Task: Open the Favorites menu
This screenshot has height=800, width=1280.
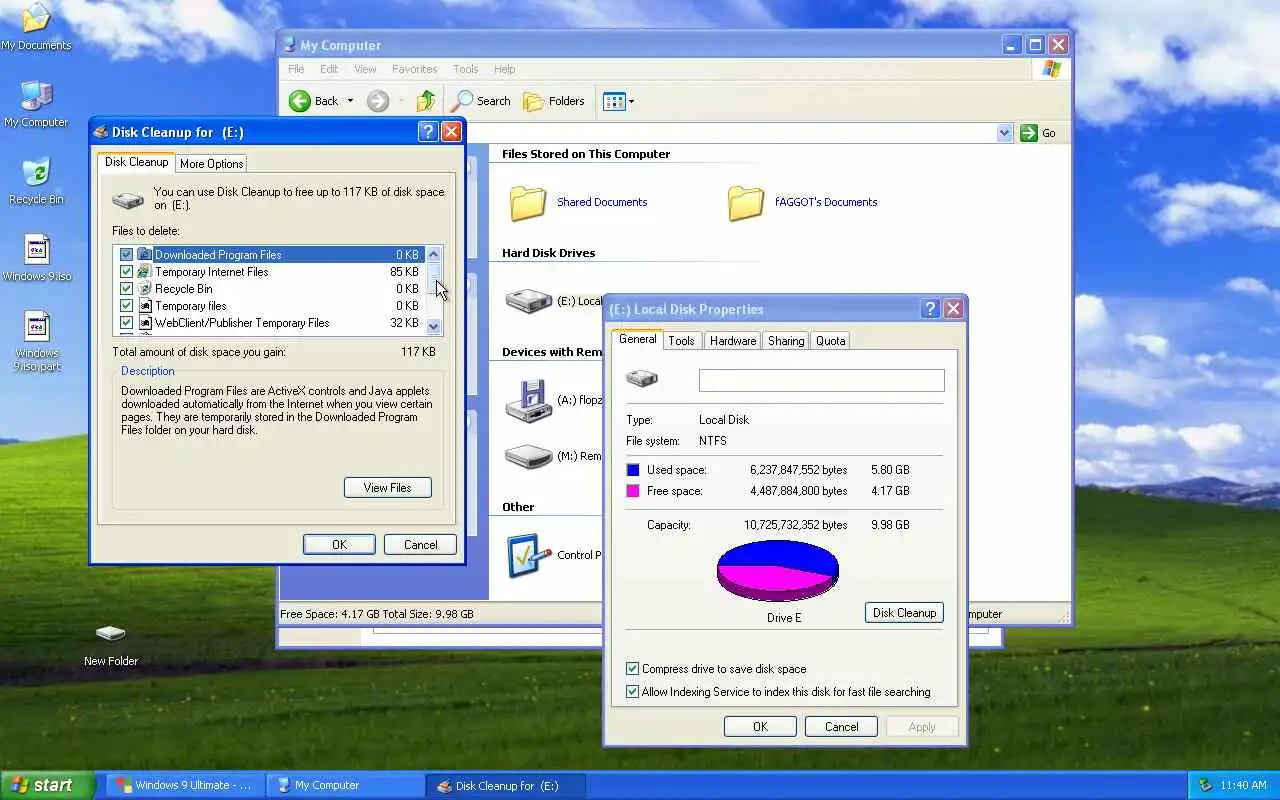Action: tap(414, 69)
